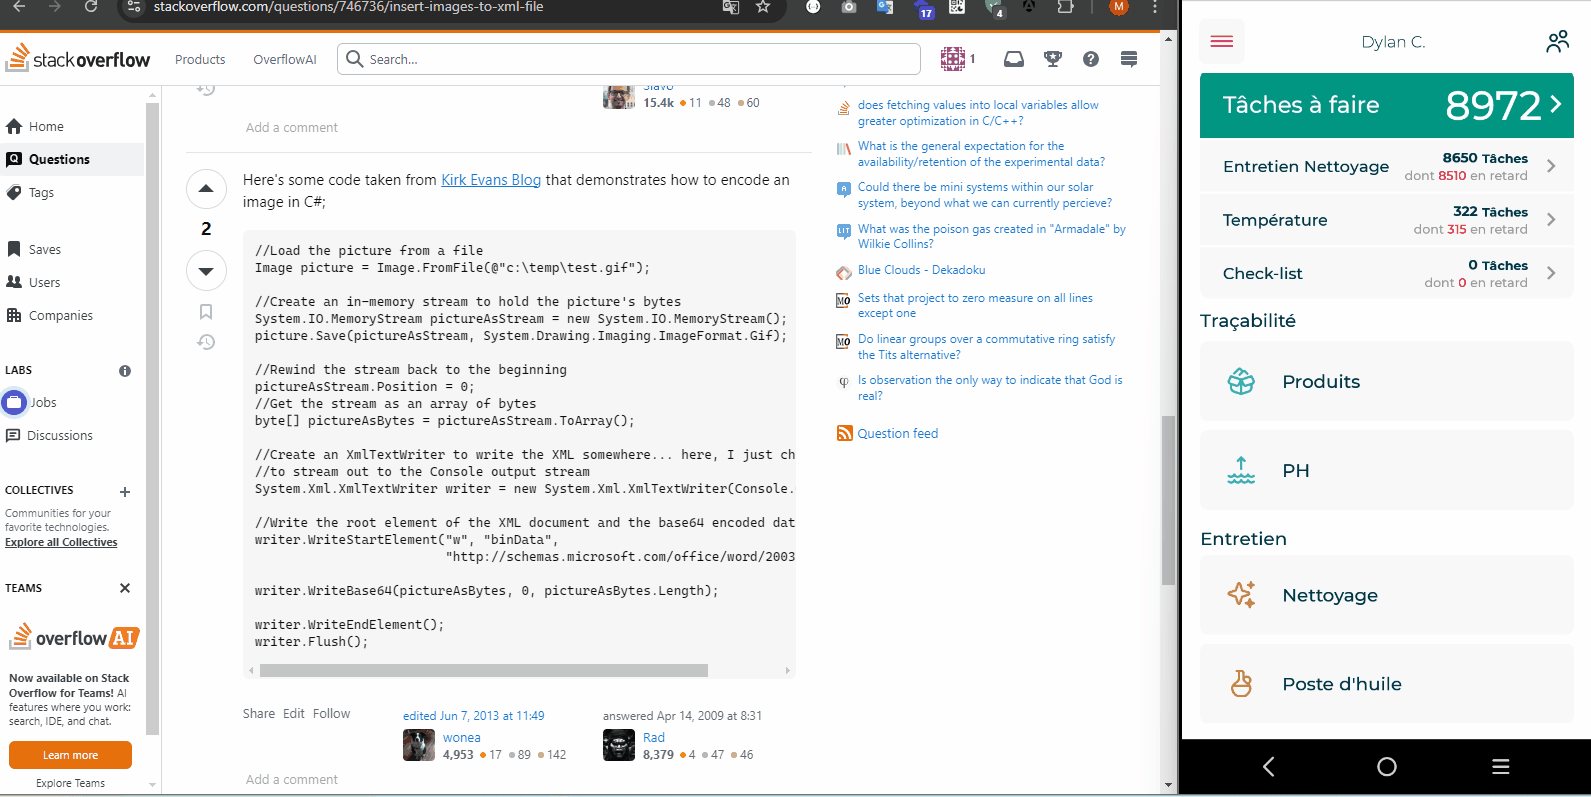This screenshot has width=1591, height=797.
Task: Open the poison gas in Armadale question
Action: tap(991, 236)
